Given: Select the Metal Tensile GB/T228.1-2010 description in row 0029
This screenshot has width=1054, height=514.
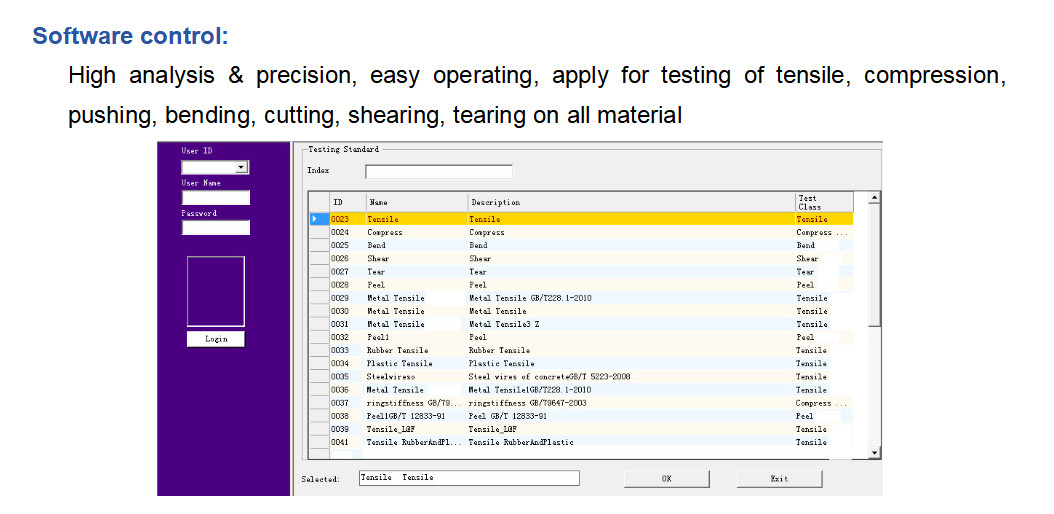Looking at the screenshot, I should 530,298.
